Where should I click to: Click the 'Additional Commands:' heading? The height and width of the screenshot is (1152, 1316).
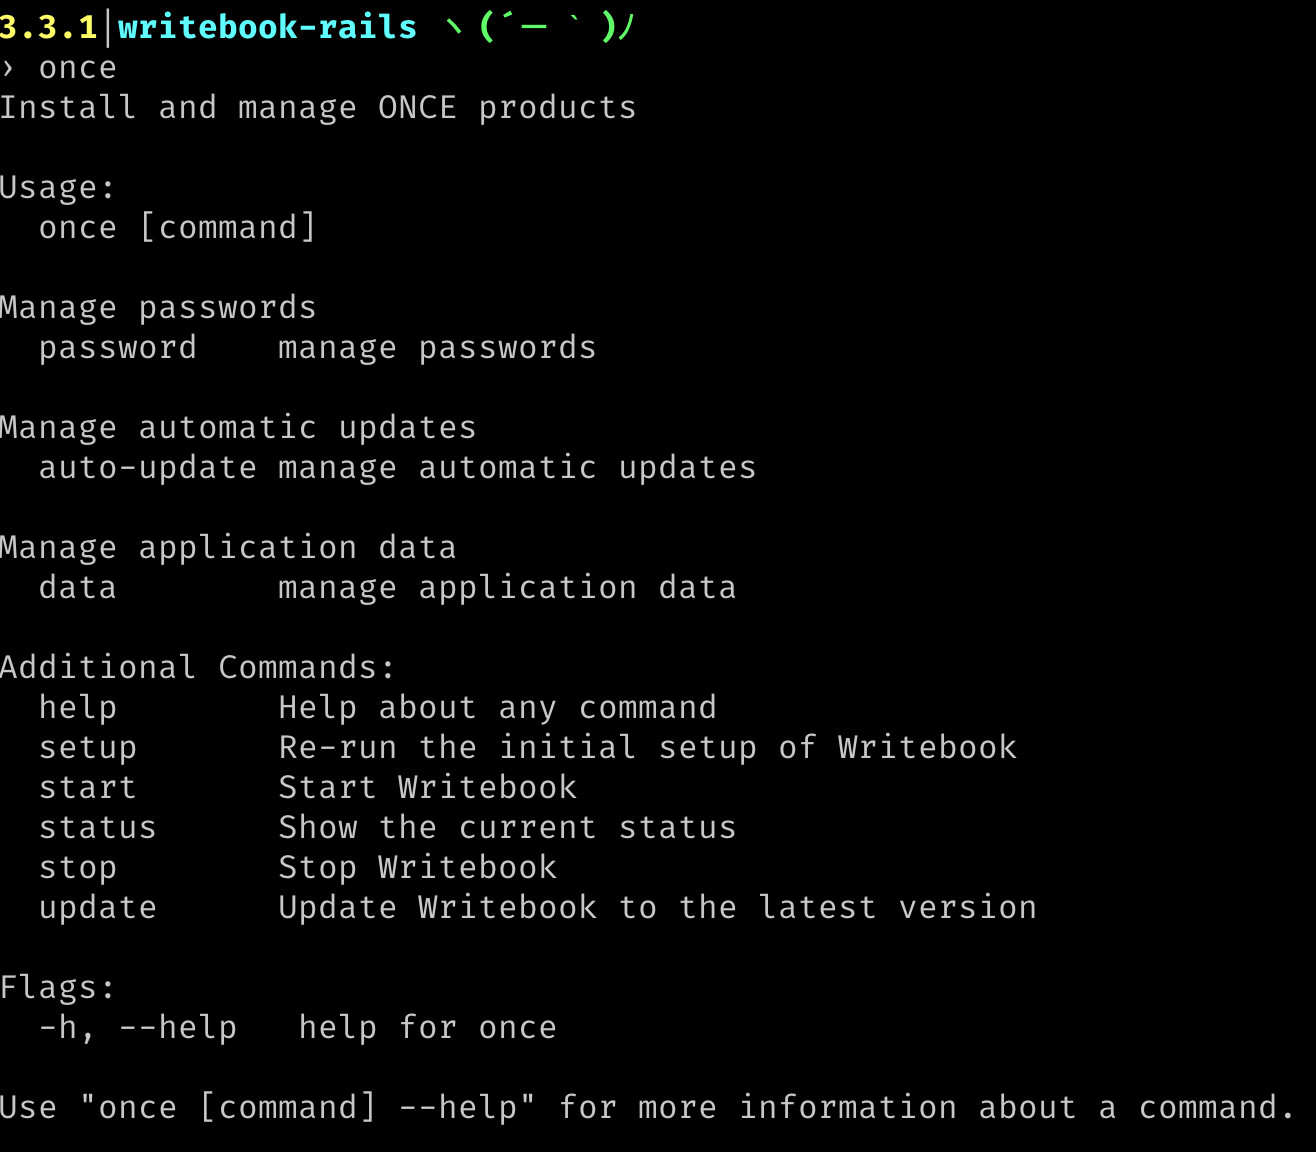(198, 668)
